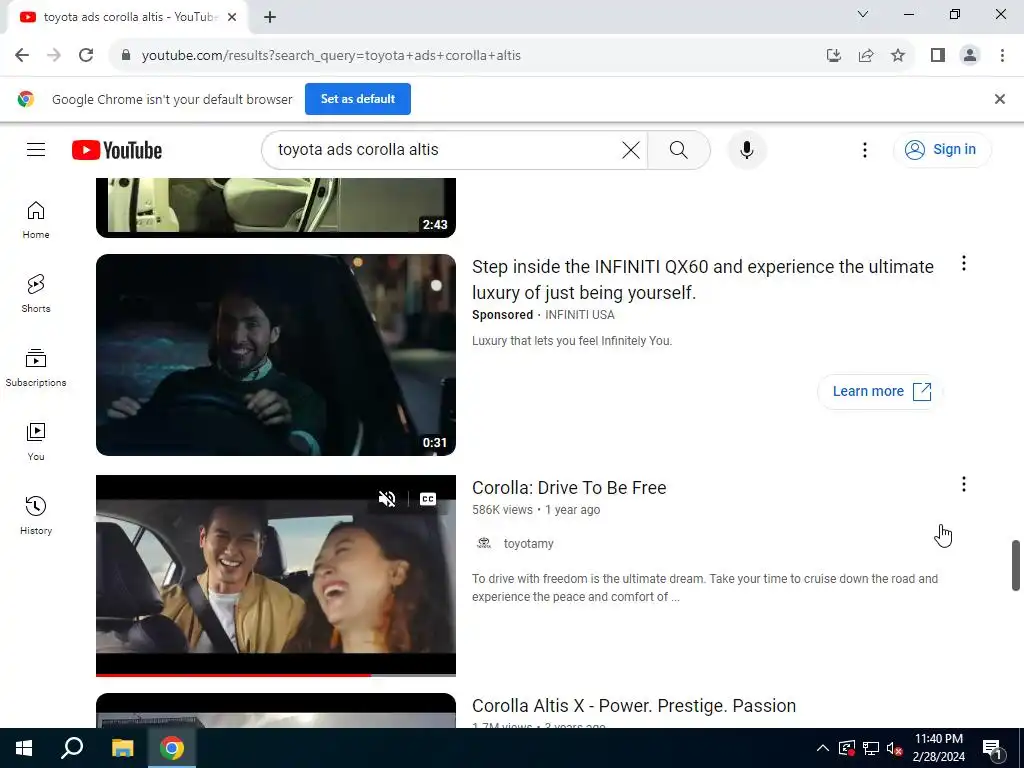Viewport: 1024px width, 768px height.
Task: Open the muted volume tray icon
Action: 895,748
